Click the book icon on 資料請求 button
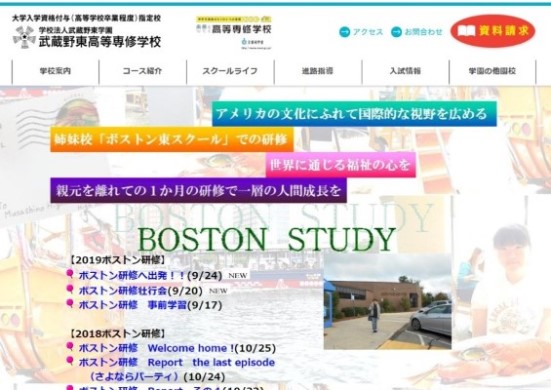This screenshot has height=390, width=551. click(466, 31)
